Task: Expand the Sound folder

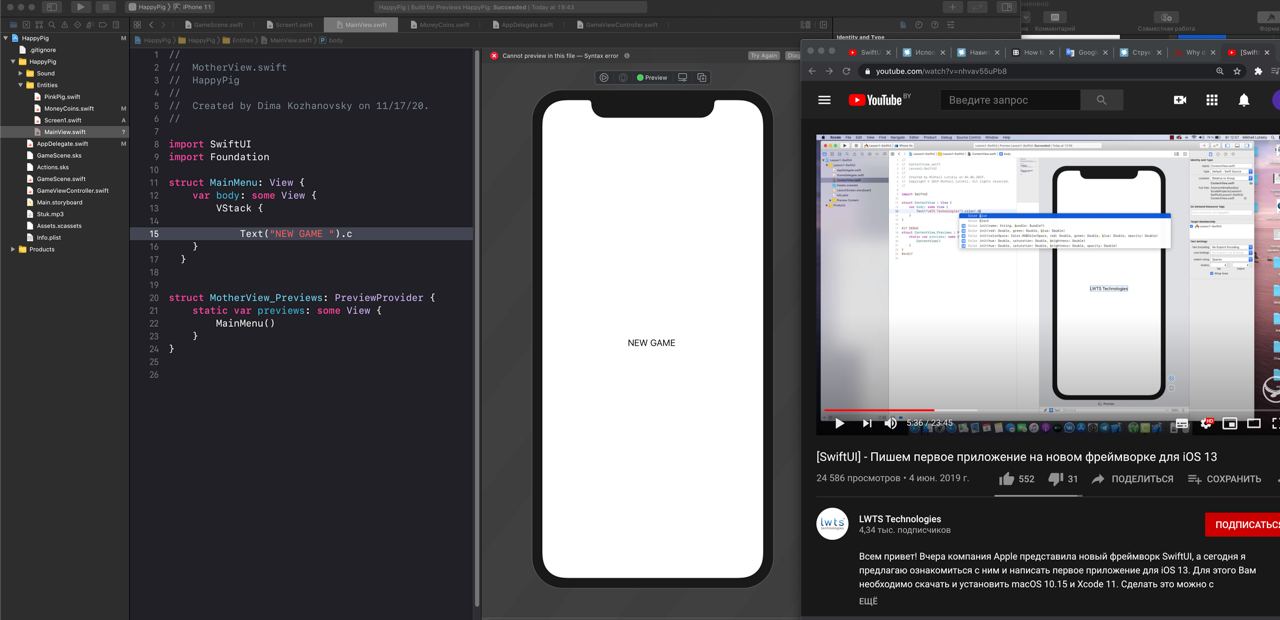Action: pos(21,73)
